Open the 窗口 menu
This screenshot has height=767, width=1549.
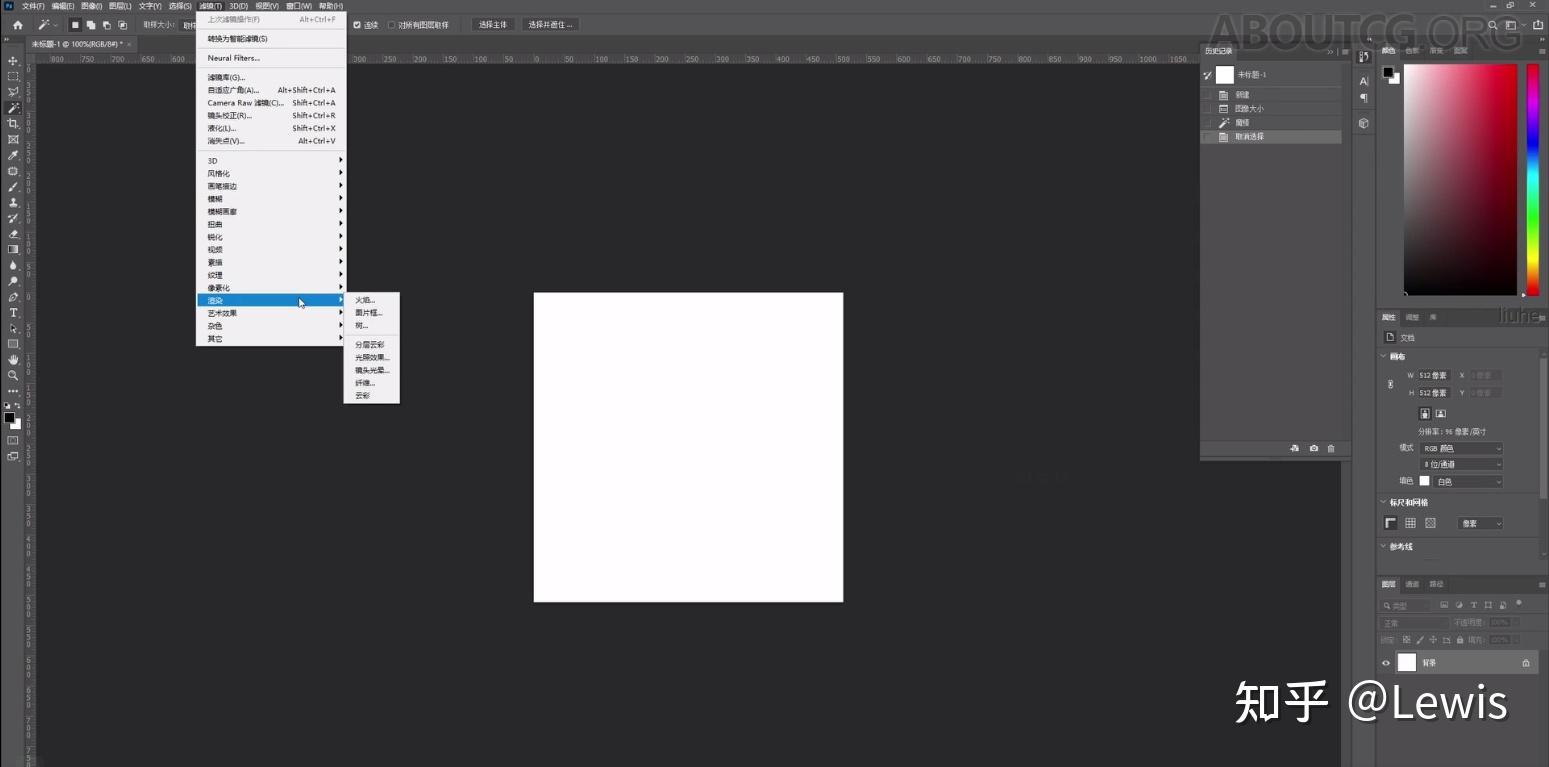pos(299,5)
